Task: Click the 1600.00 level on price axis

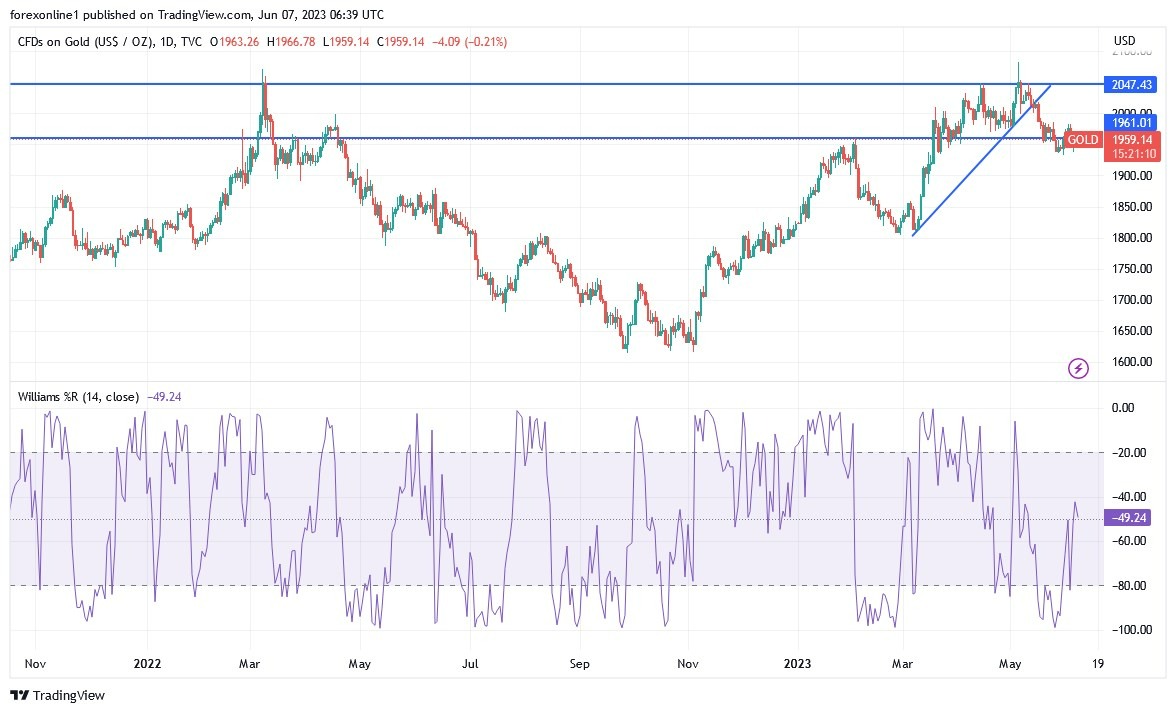Action: point(1132,361)
